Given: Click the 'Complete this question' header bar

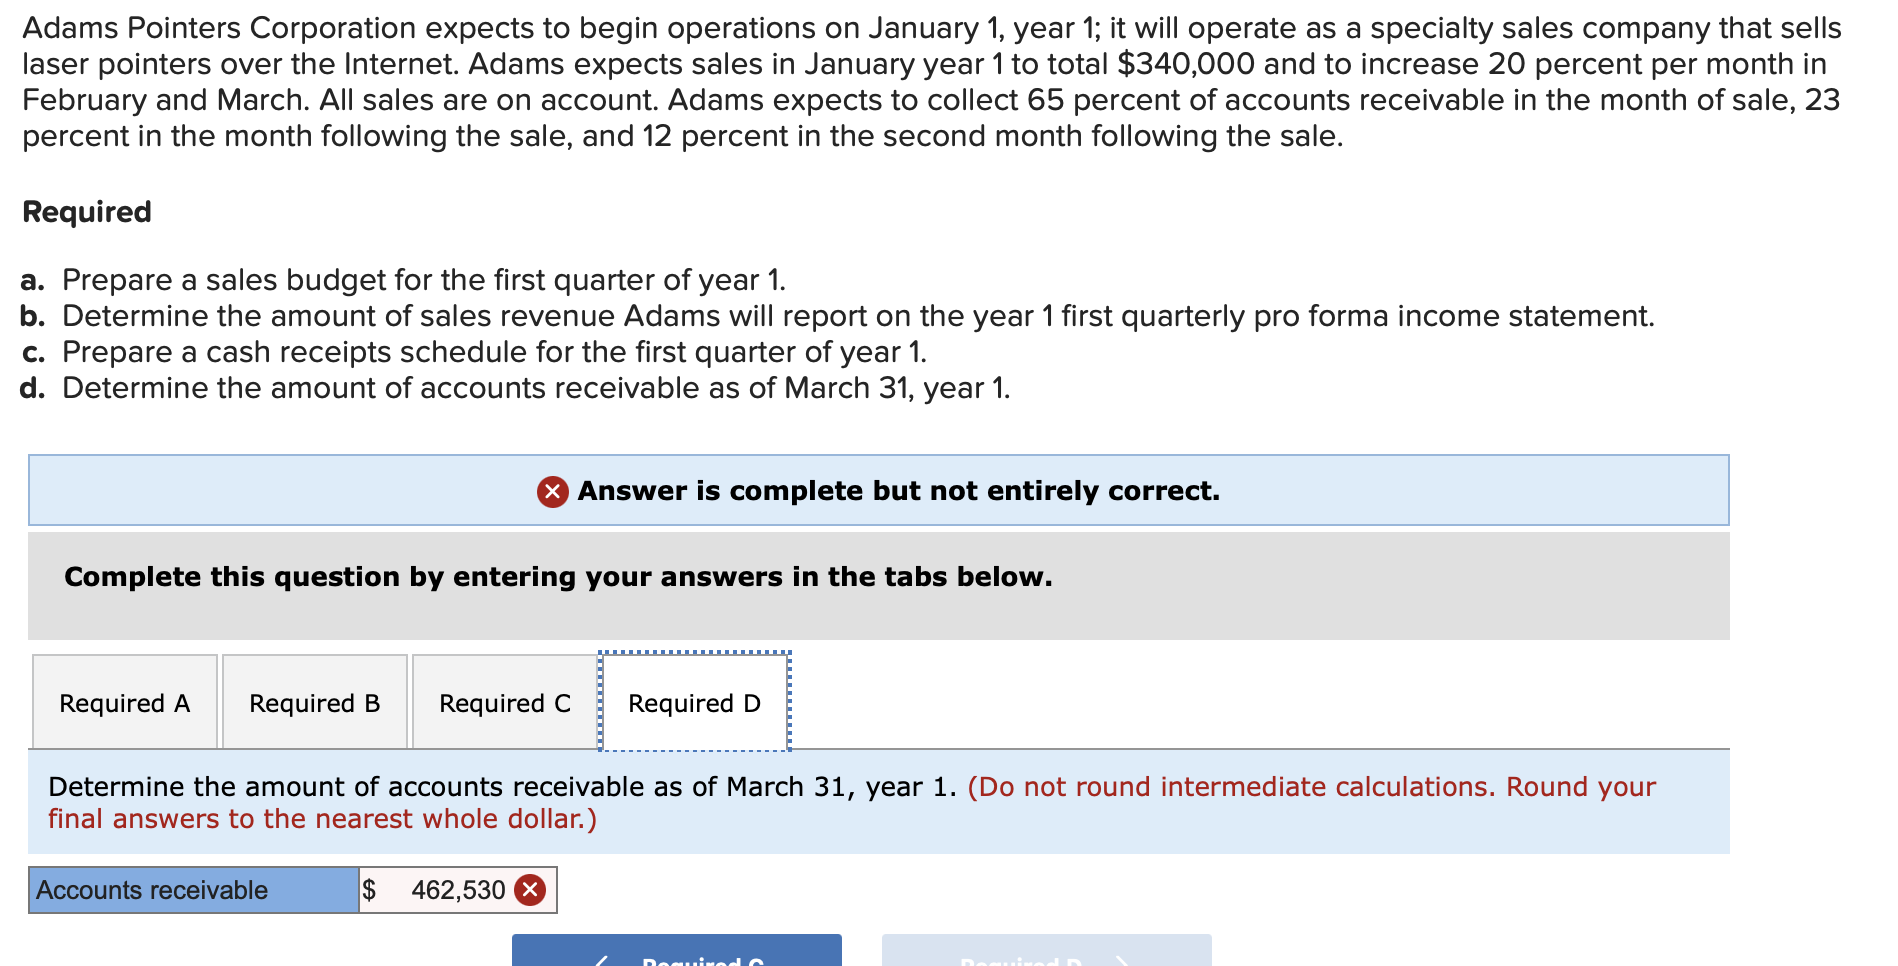Looking at the screenshot, I should point(557,576).
